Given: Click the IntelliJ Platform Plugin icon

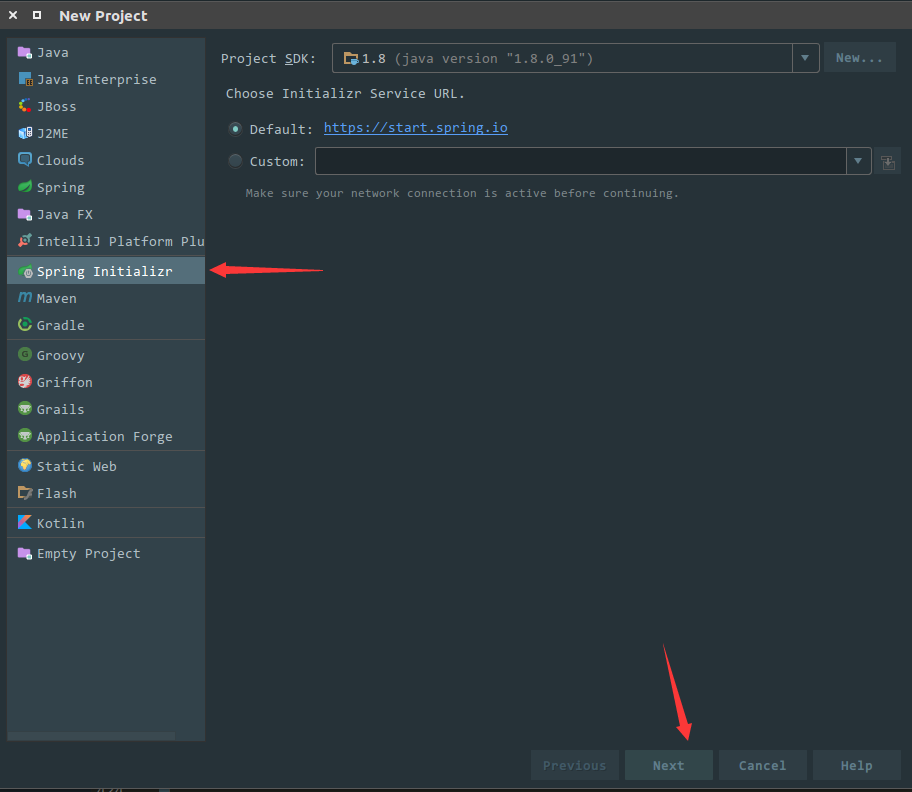Looking at the screenshot, I should coord(24,241).
